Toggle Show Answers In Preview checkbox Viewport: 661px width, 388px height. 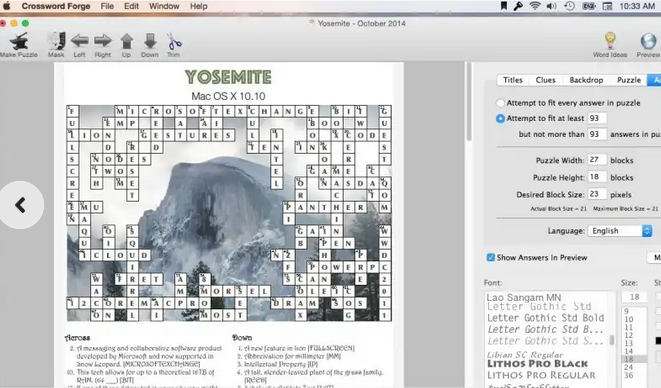click(490, 257)
